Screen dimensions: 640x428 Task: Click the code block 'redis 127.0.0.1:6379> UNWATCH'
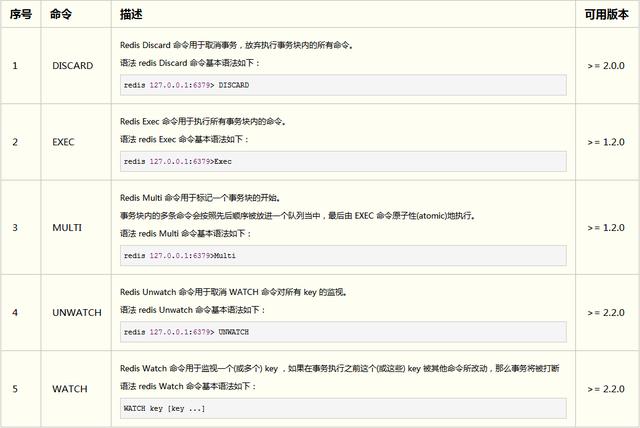coord(343,332)
